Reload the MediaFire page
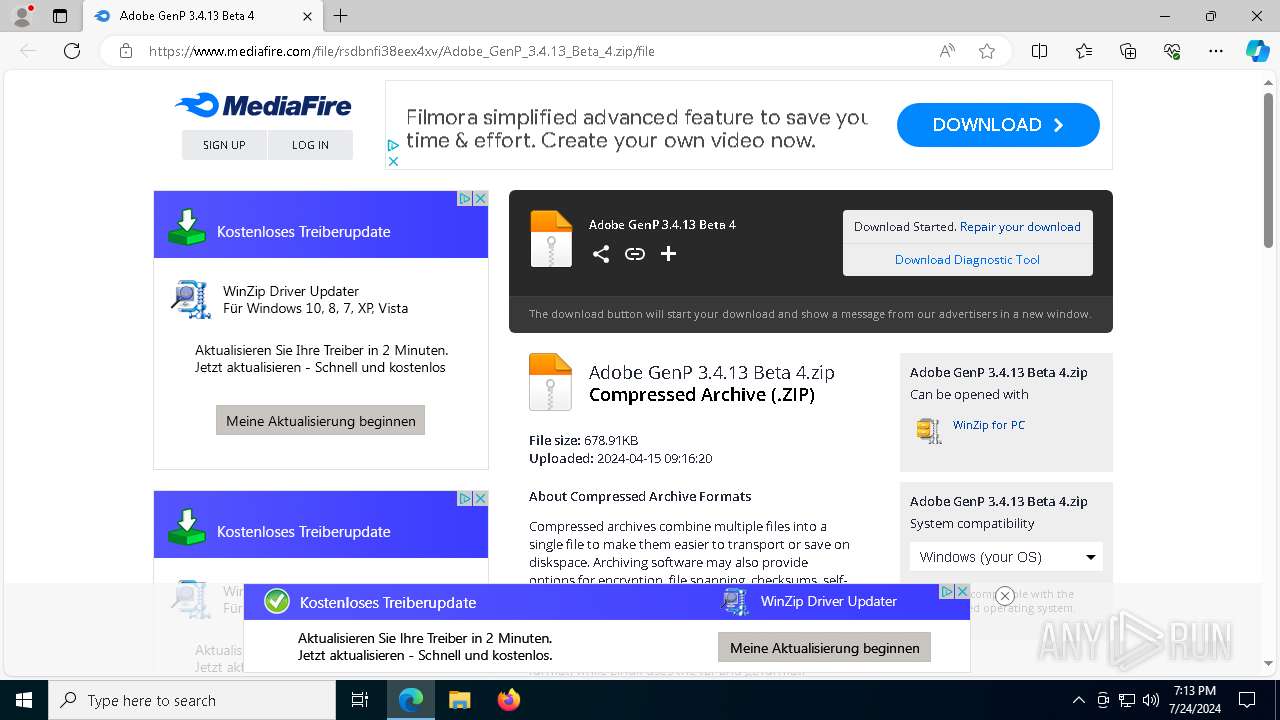Image resolution: width=1280 pixels, height=720 pixels. tap(72, 51)
